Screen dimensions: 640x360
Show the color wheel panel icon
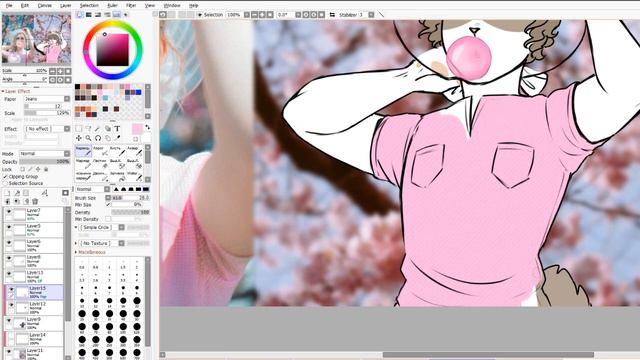80,15
